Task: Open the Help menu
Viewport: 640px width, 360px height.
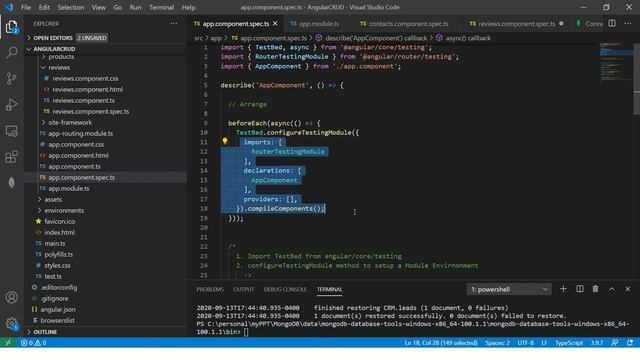Action: [189, 7]
